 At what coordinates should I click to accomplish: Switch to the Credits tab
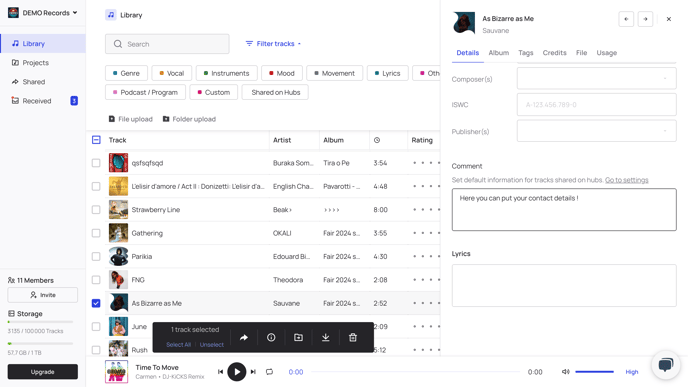[555, 53]
